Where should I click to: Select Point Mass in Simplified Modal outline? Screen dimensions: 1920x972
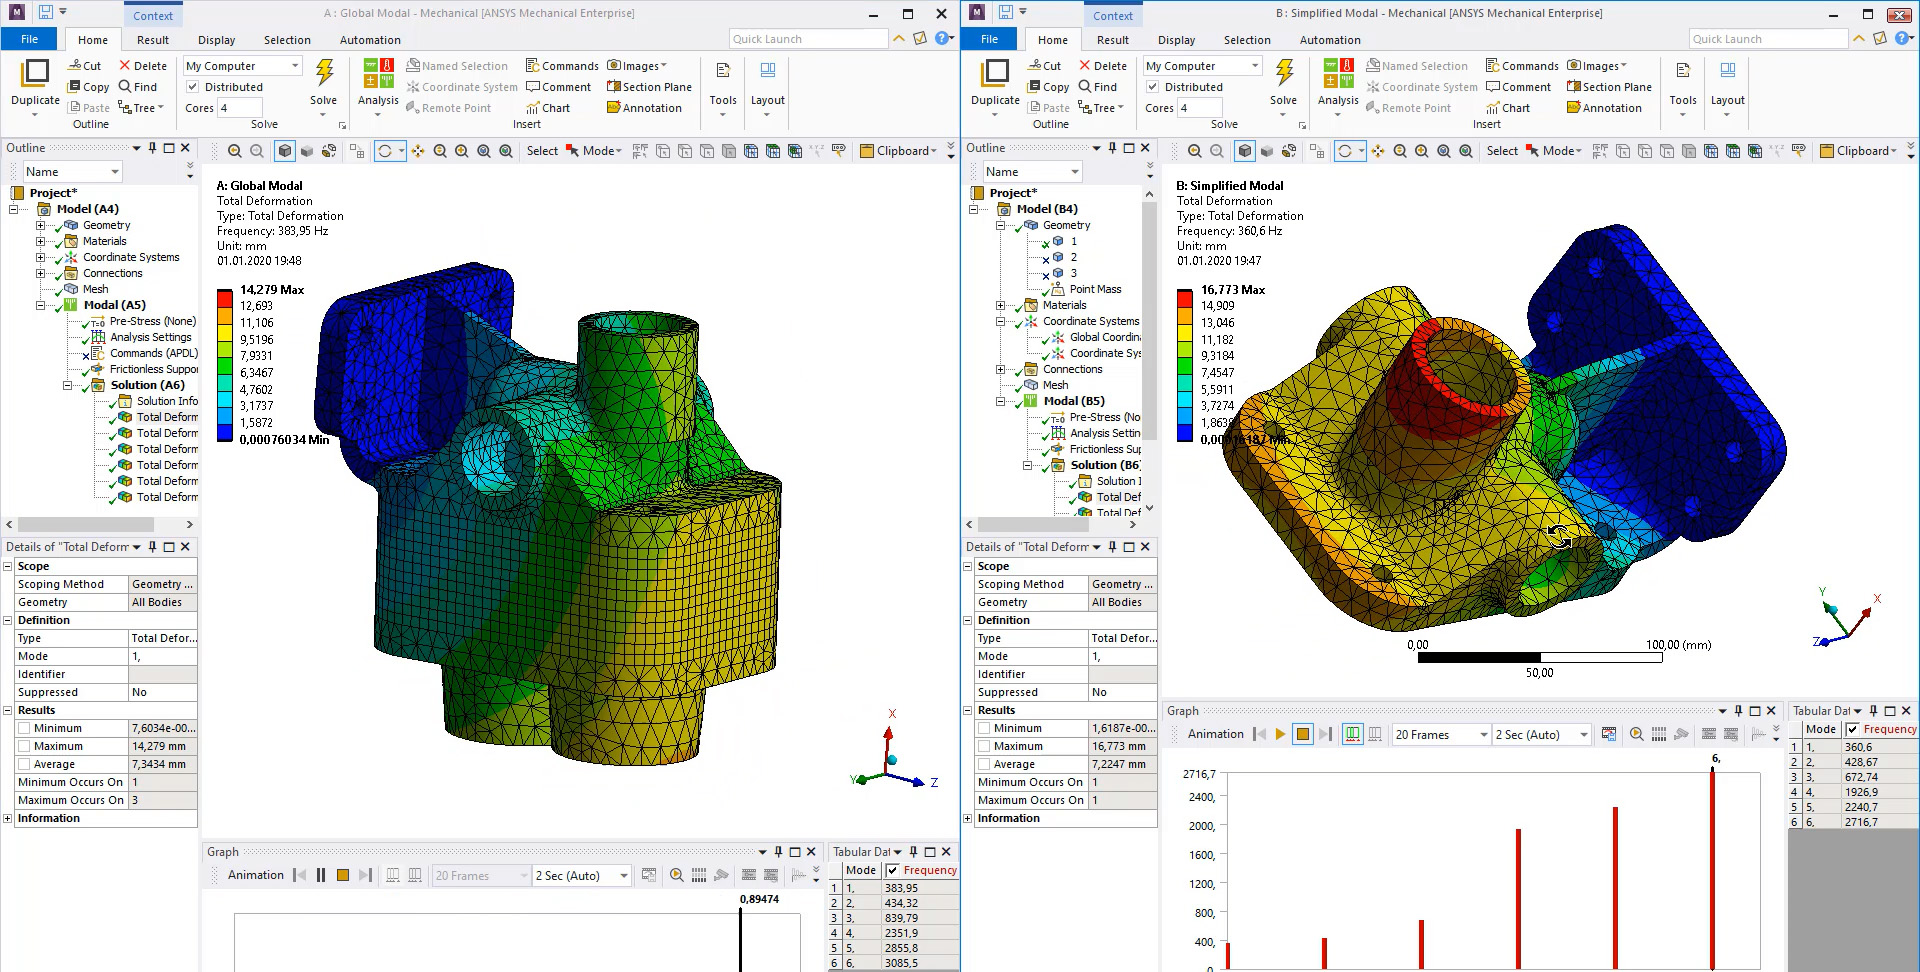tap(1095, 289)
